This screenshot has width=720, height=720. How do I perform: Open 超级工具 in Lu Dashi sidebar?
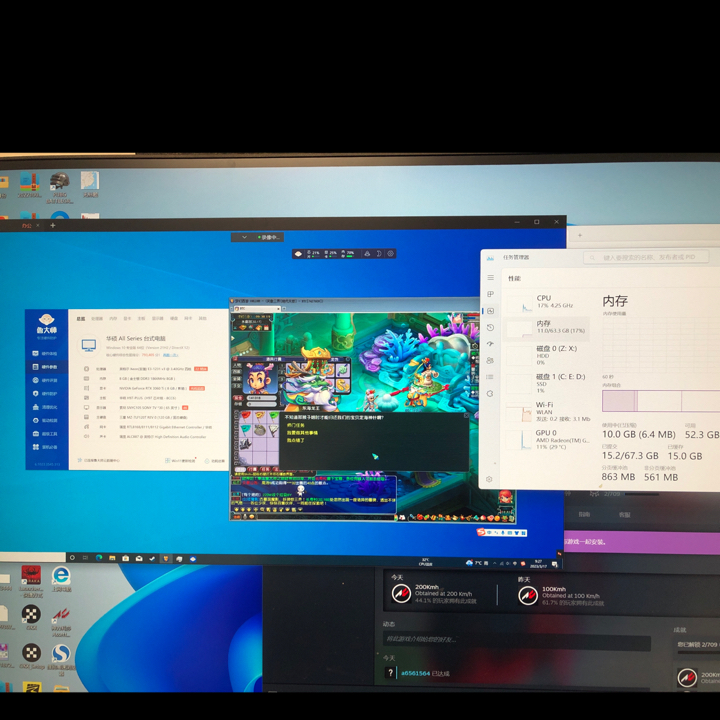tap(45, 433)
